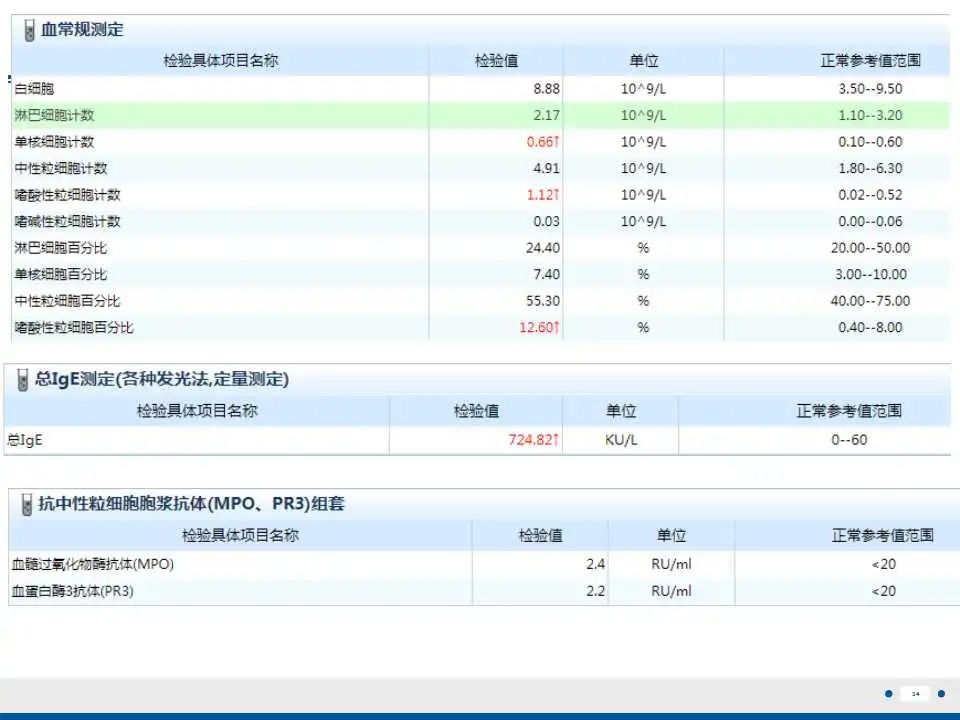Click the elevated IgE value 724.82↑
960x720 pixels.
(x=533, y=440)
